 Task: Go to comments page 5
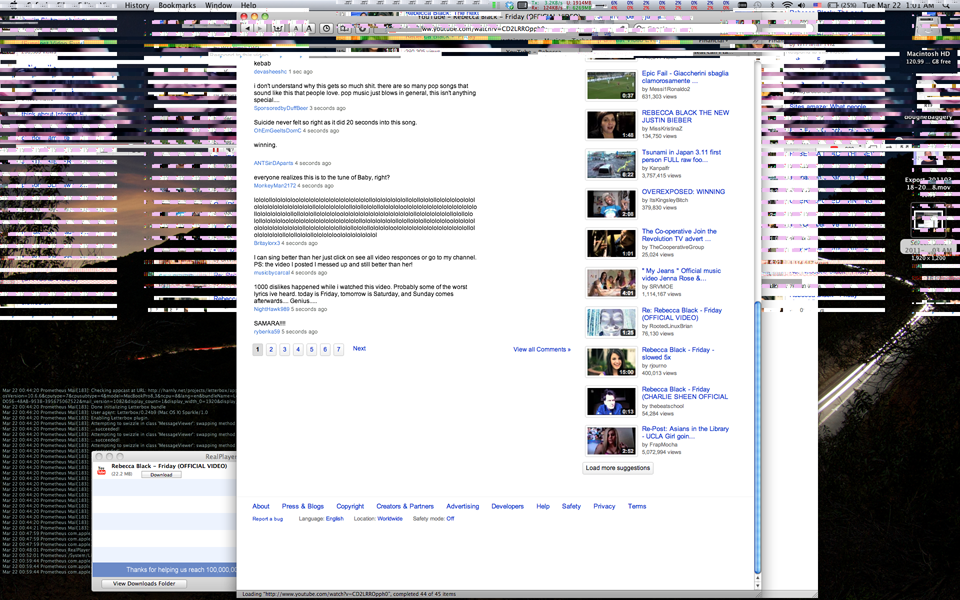(x=312, y=349)
